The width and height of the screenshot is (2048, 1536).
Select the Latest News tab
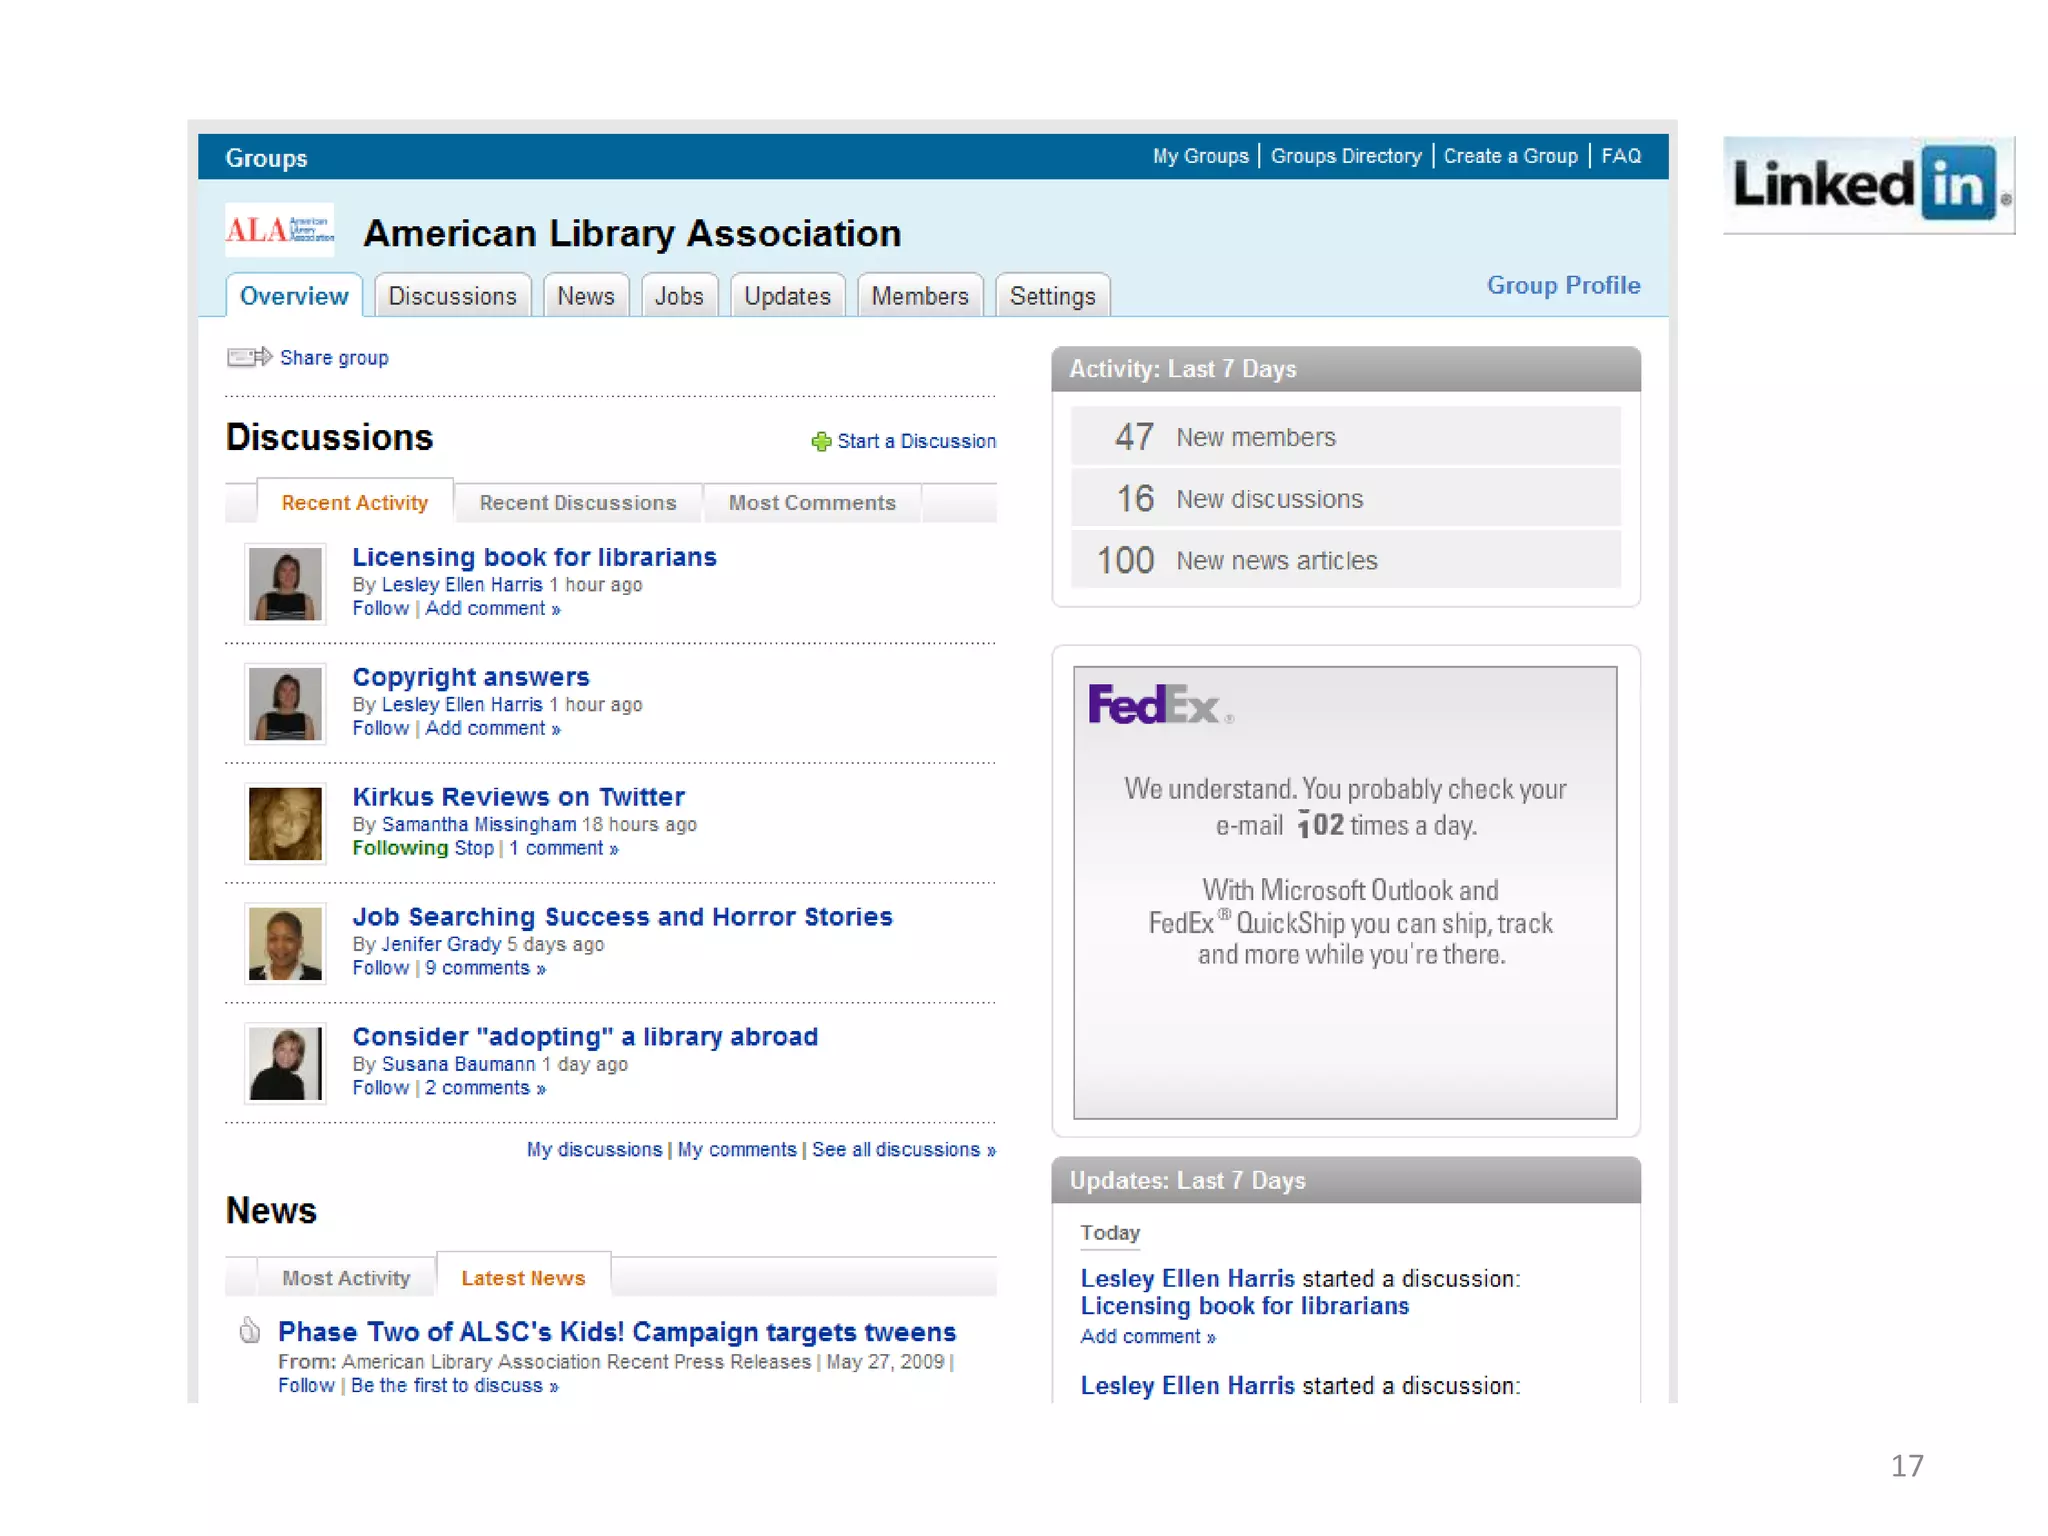tap(523, 1277)
